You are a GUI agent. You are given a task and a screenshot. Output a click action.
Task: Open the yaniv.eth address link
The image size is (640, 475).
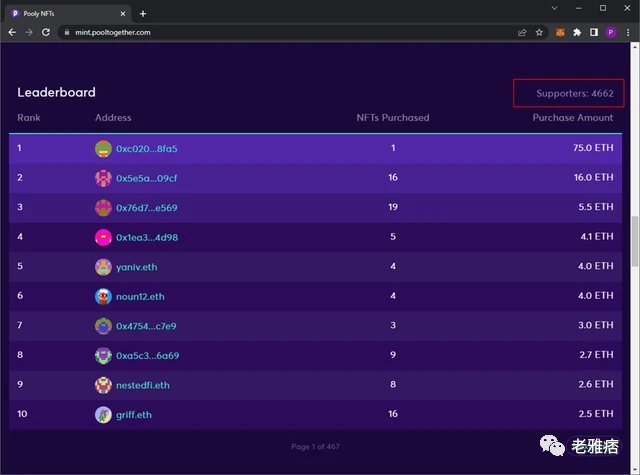point(136,267)
